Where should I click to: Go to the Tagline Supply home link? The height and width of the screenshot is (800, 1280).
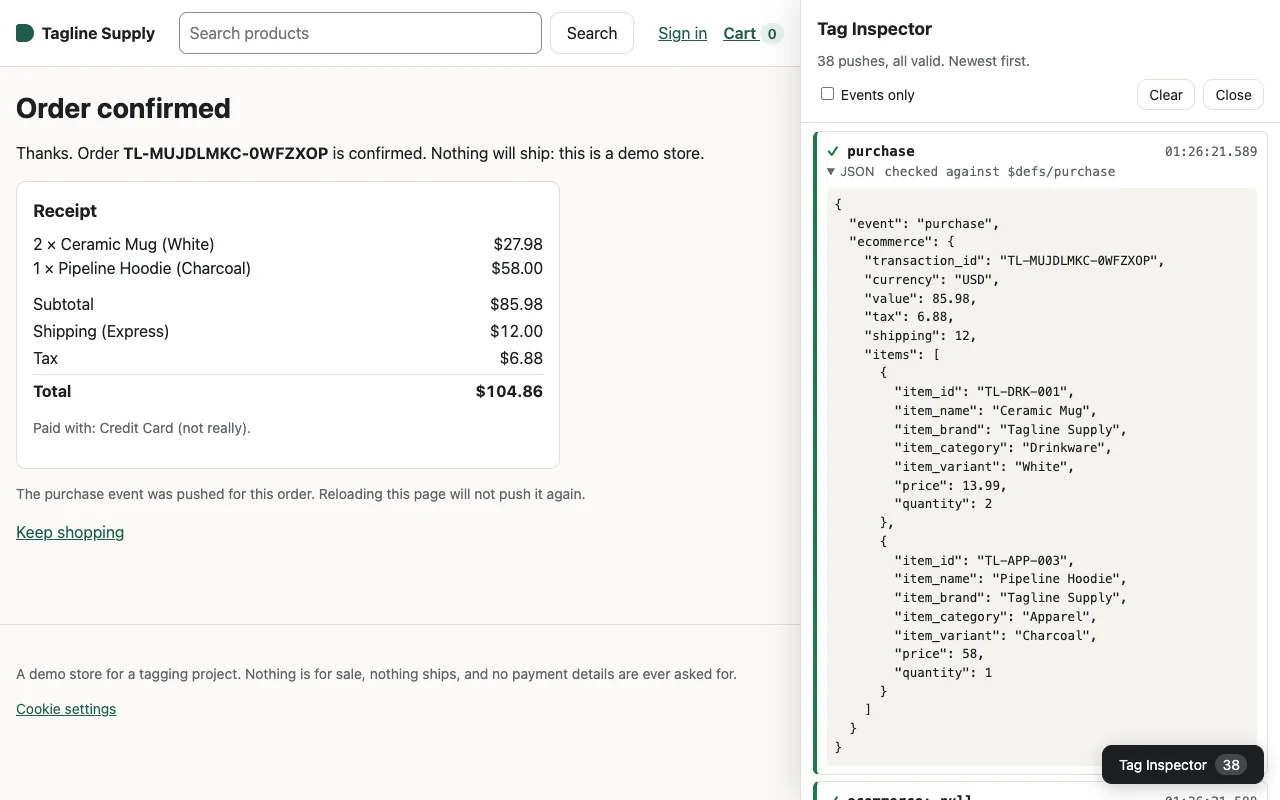[x=86, y=33]
